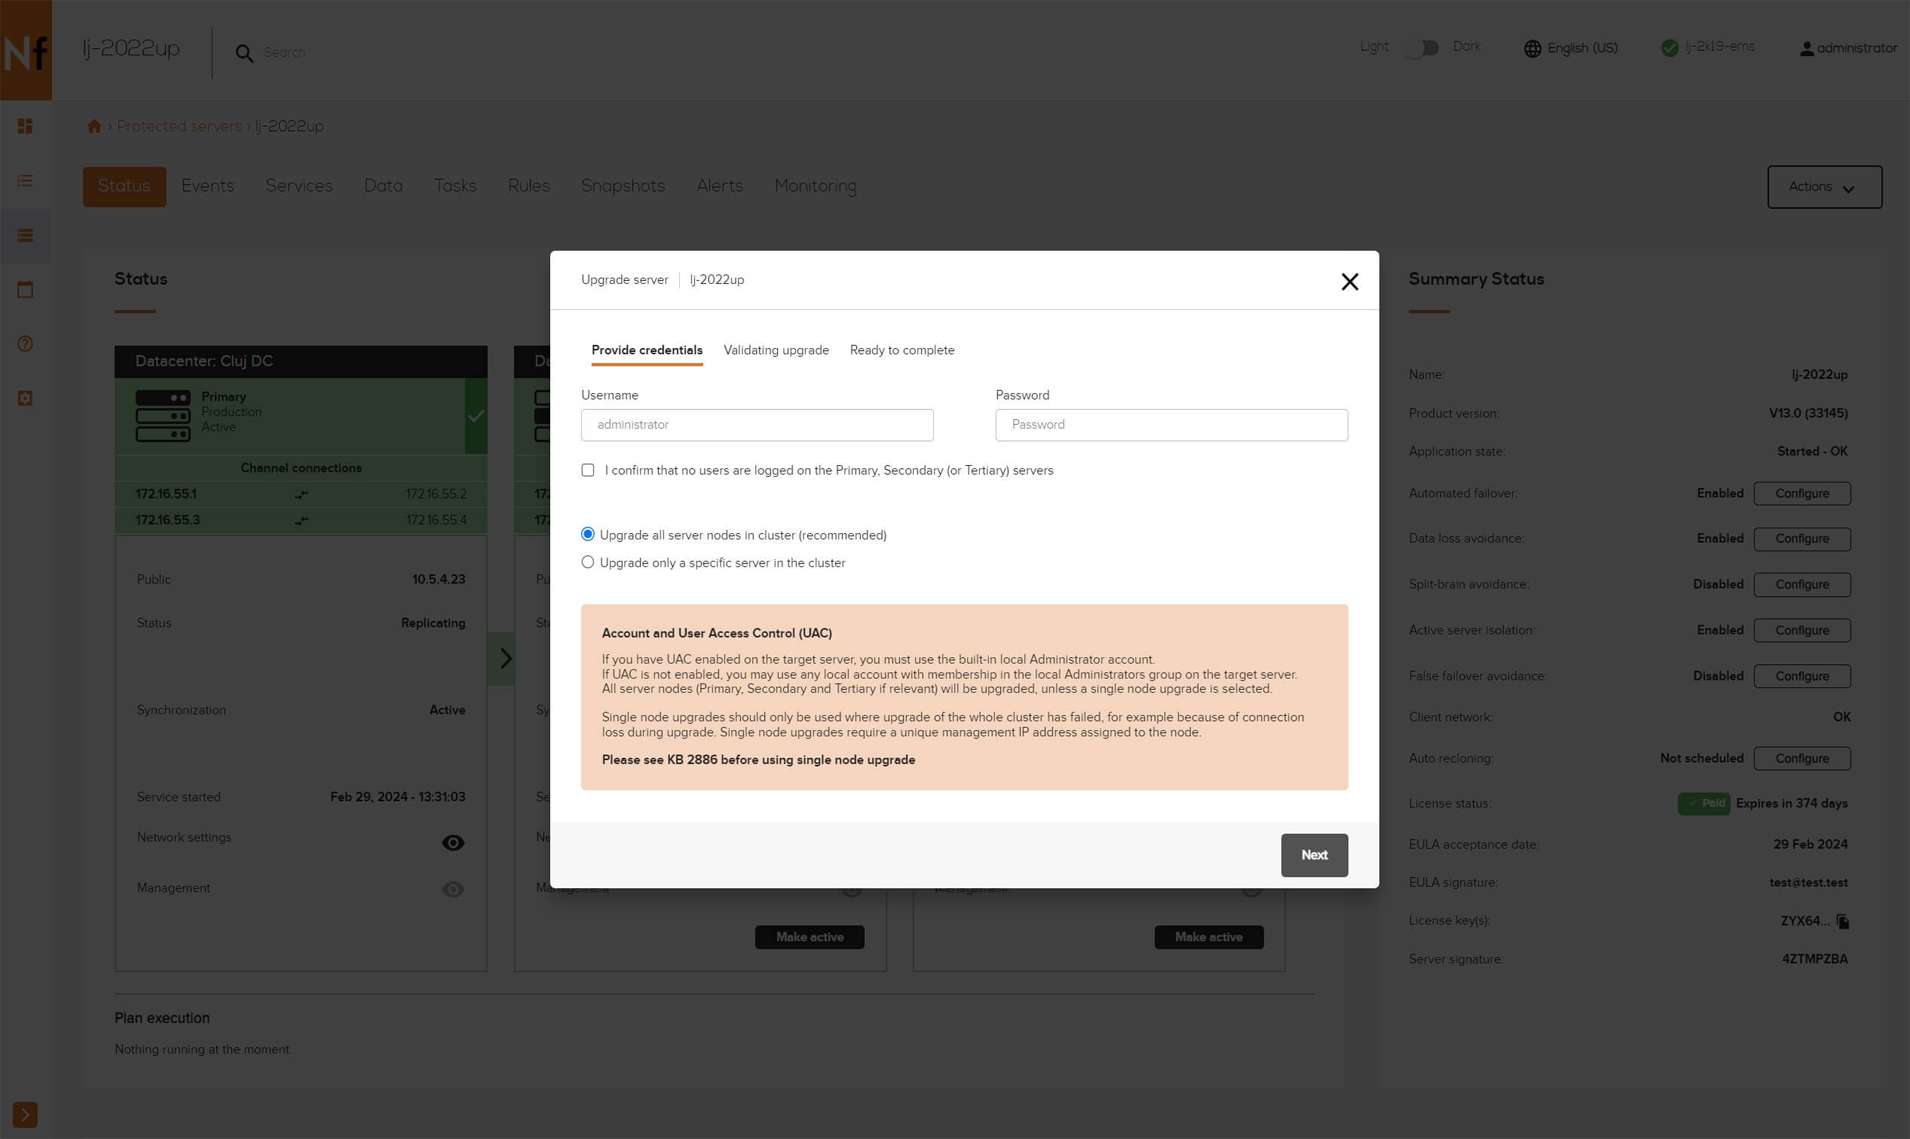This screenshot has height=1139, width=1910.
Task: Click the home breadcrumb icon
Action: [94, 126]
